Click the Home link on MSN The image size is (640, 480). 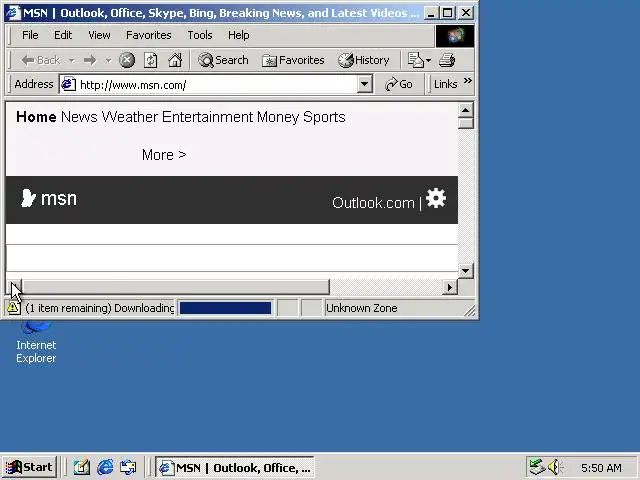36,117
